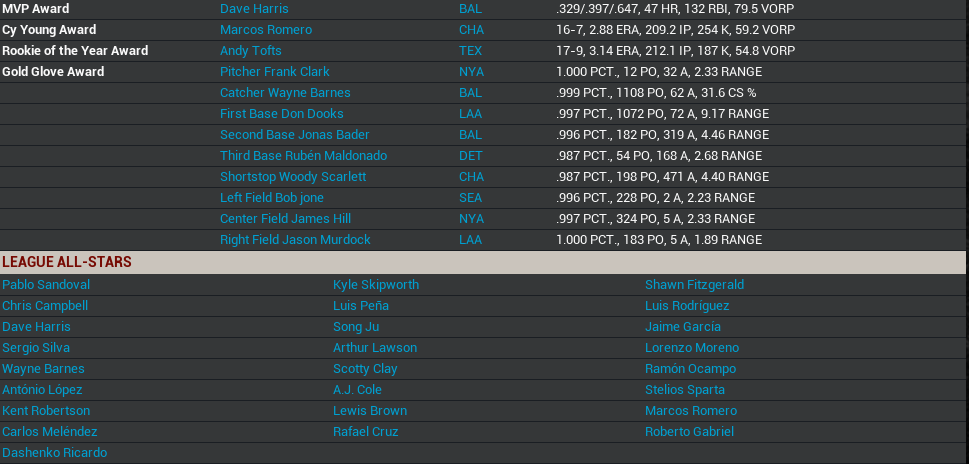The image size is (969, 464).
Task: Open Second Base Jonas Bader's page
Action: tap(294, 135)
